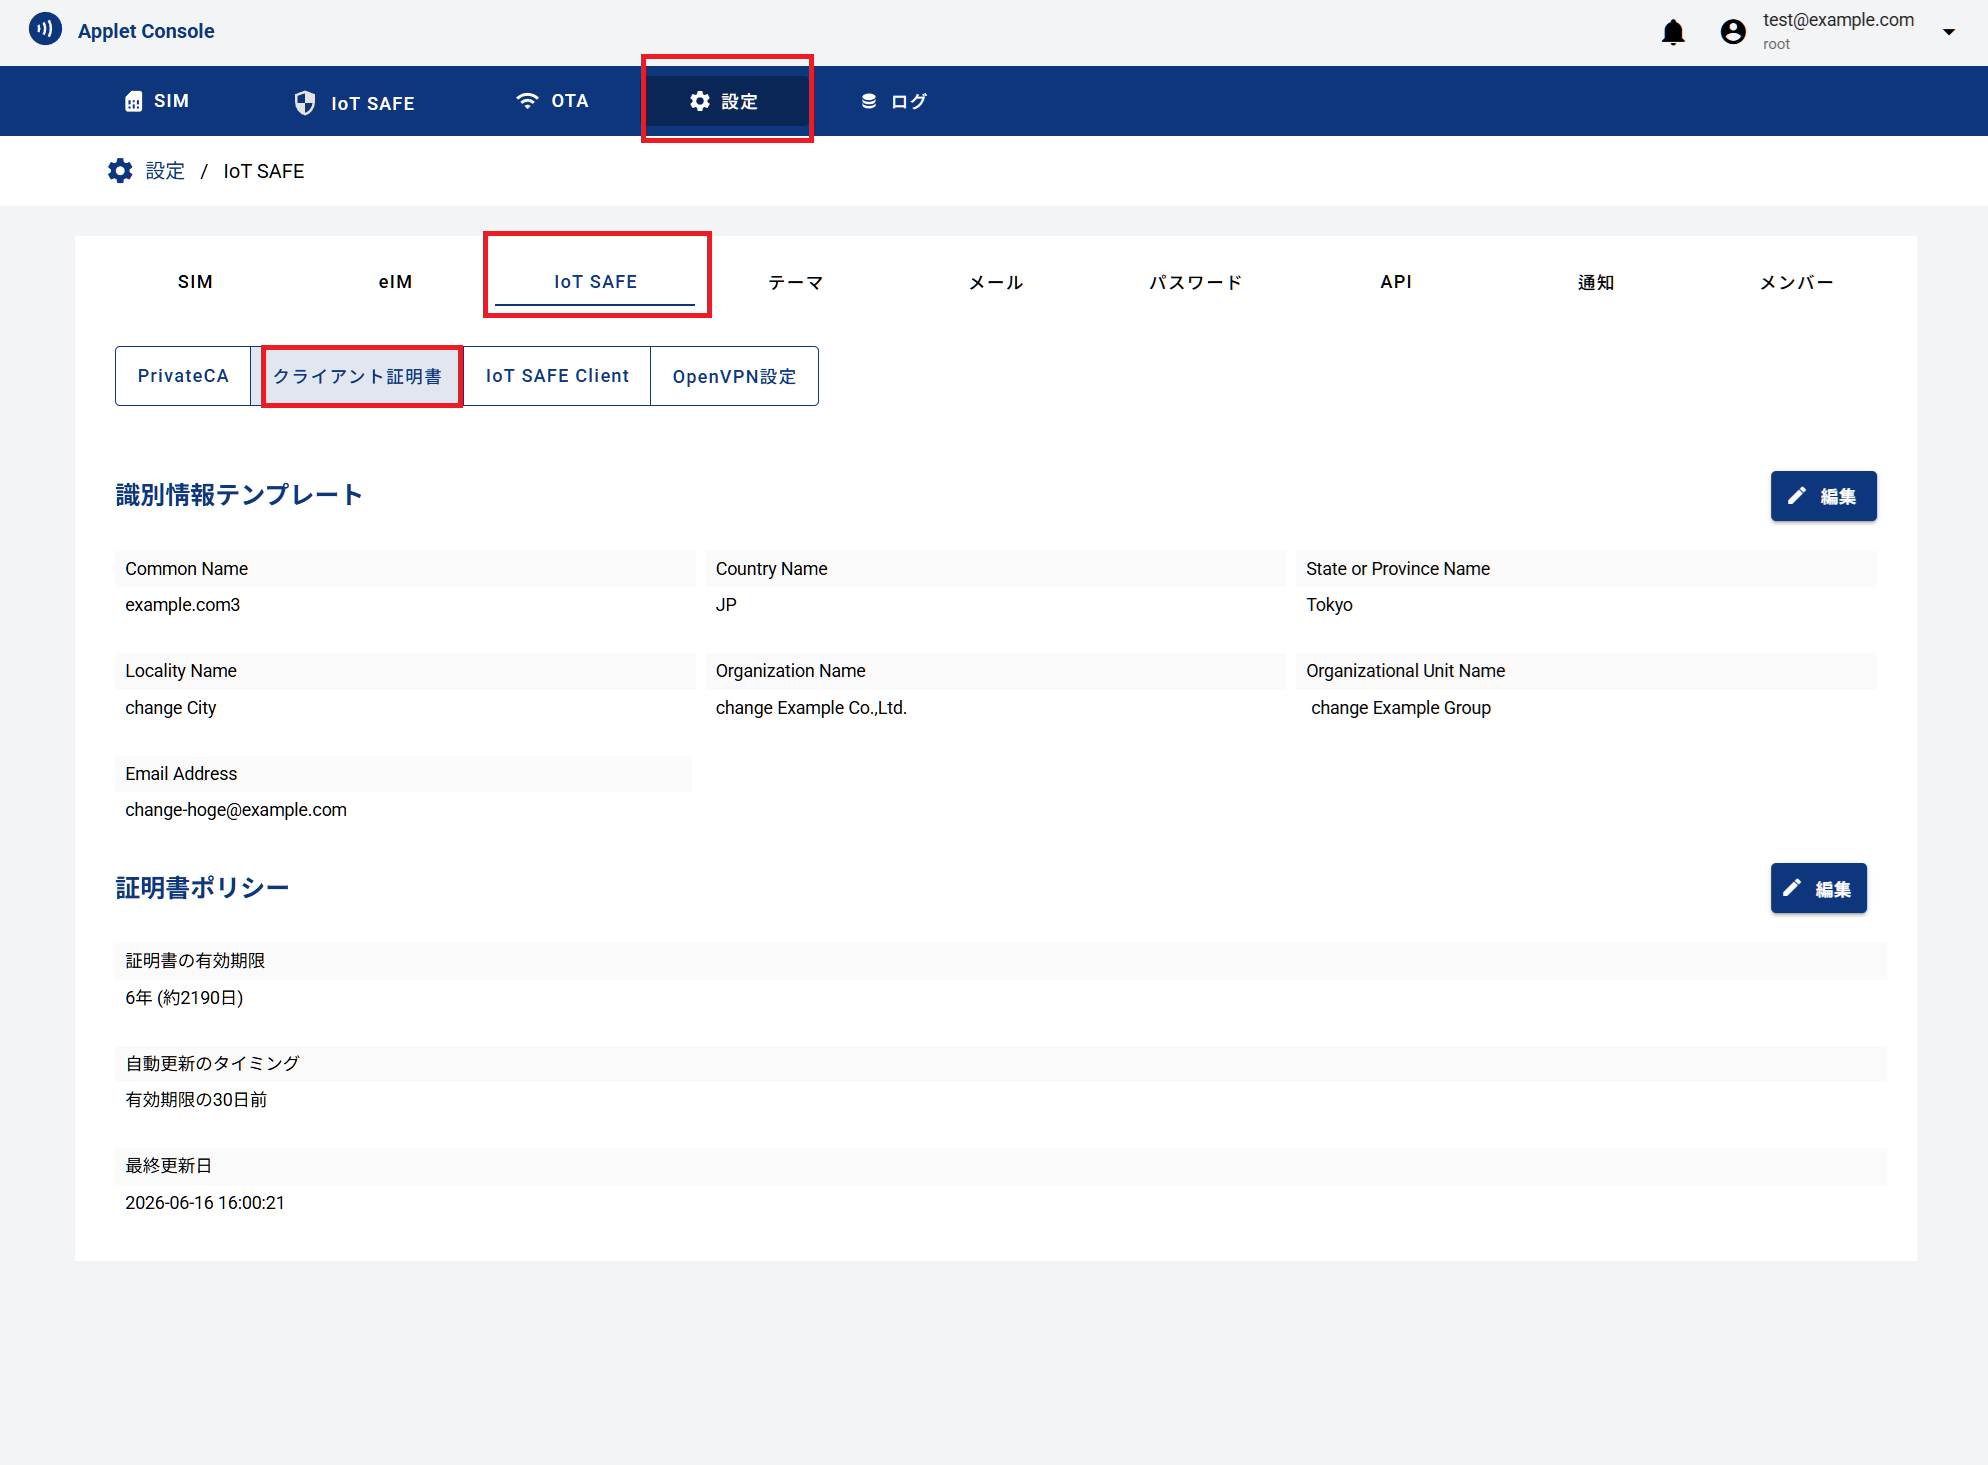Edit the 識別情報テンプレート section
The height and width of the screenshot is (1465, 1988).
point(1823,496)
